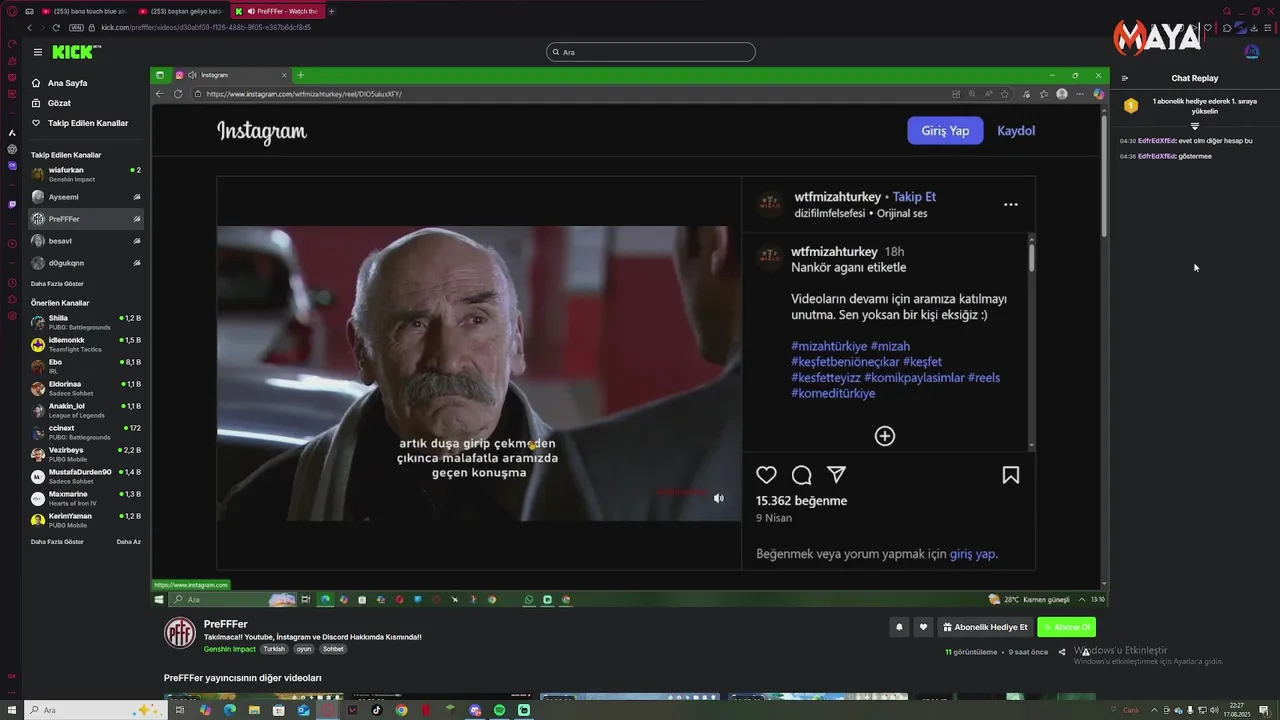Click the Sohbet tag
The image size is (1280, 720).
[333, 649]
